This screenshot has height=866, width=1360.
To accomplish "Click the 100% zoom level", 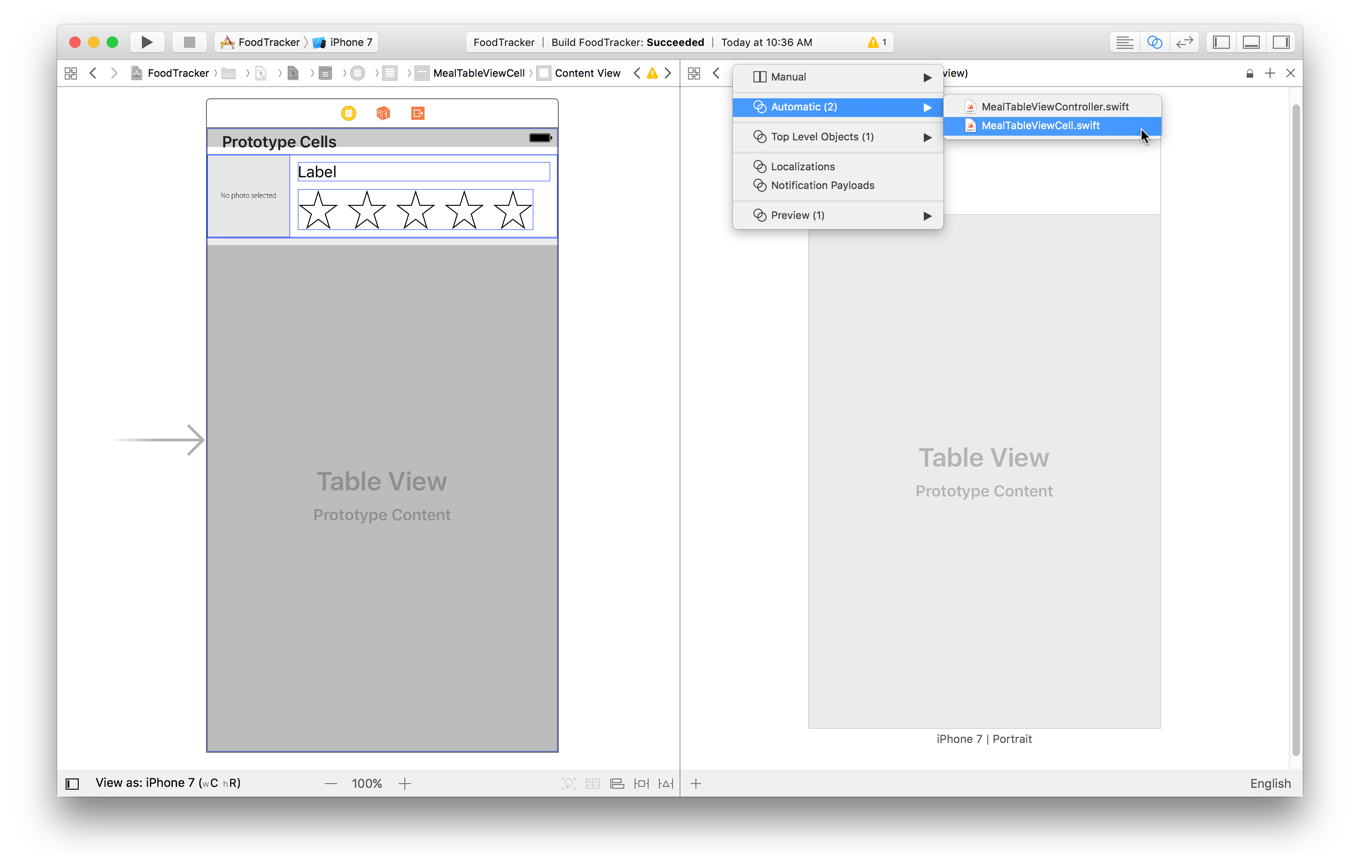I will [x=367, y=784].
